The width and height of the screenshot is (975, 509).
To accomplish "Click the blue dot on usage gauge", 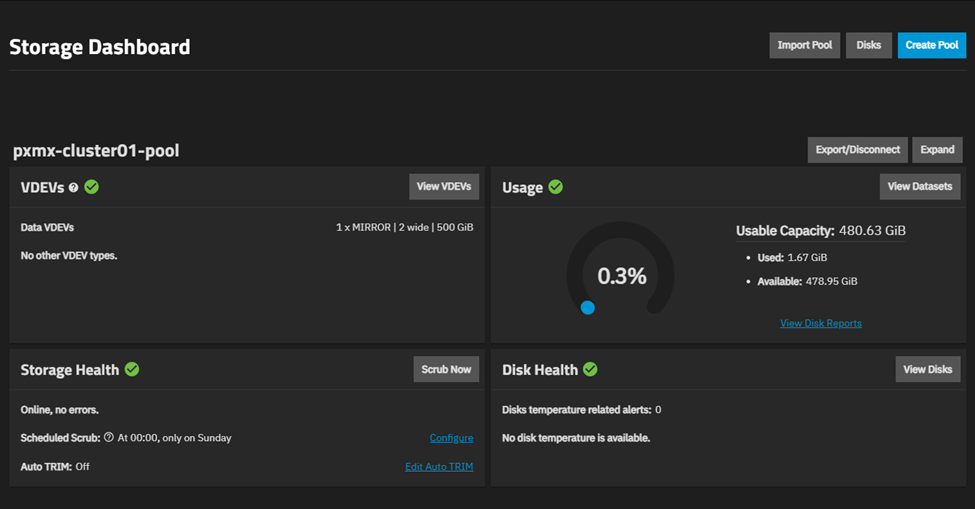I will click(588, 308).
